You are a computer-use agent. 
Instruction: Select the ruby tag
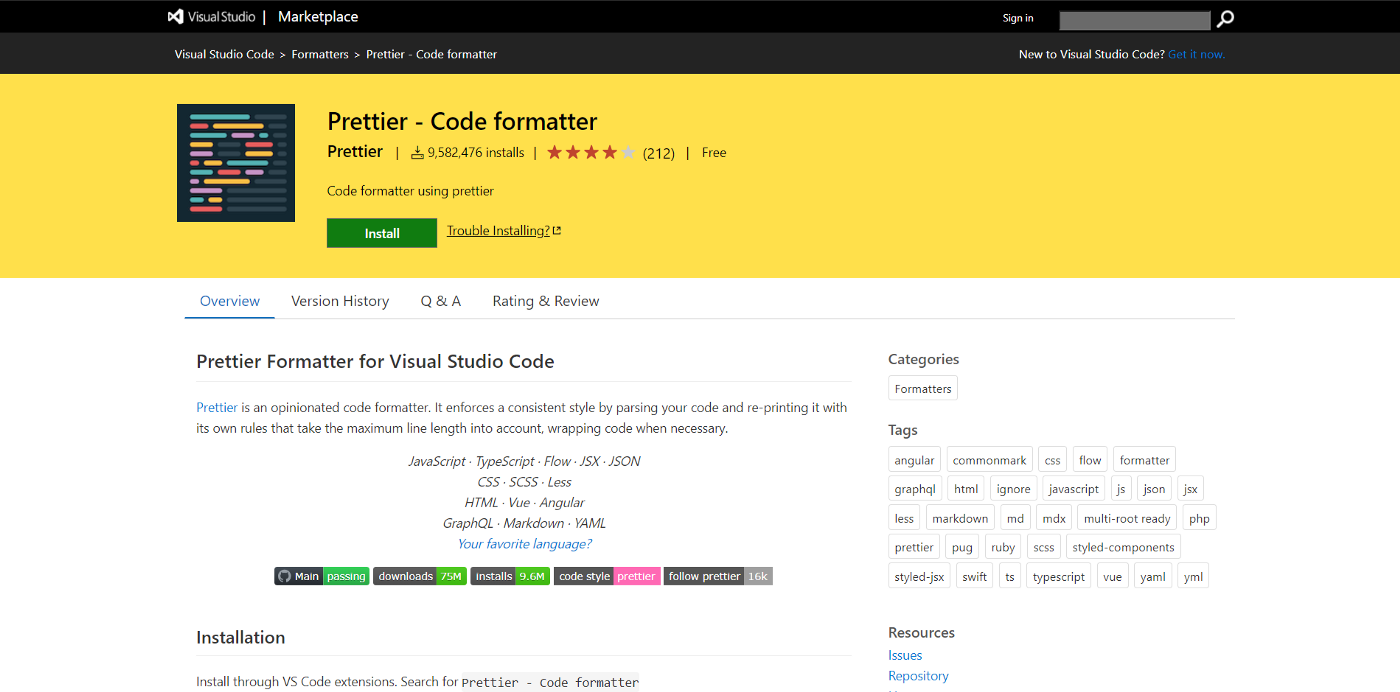tap(1003, 547)
